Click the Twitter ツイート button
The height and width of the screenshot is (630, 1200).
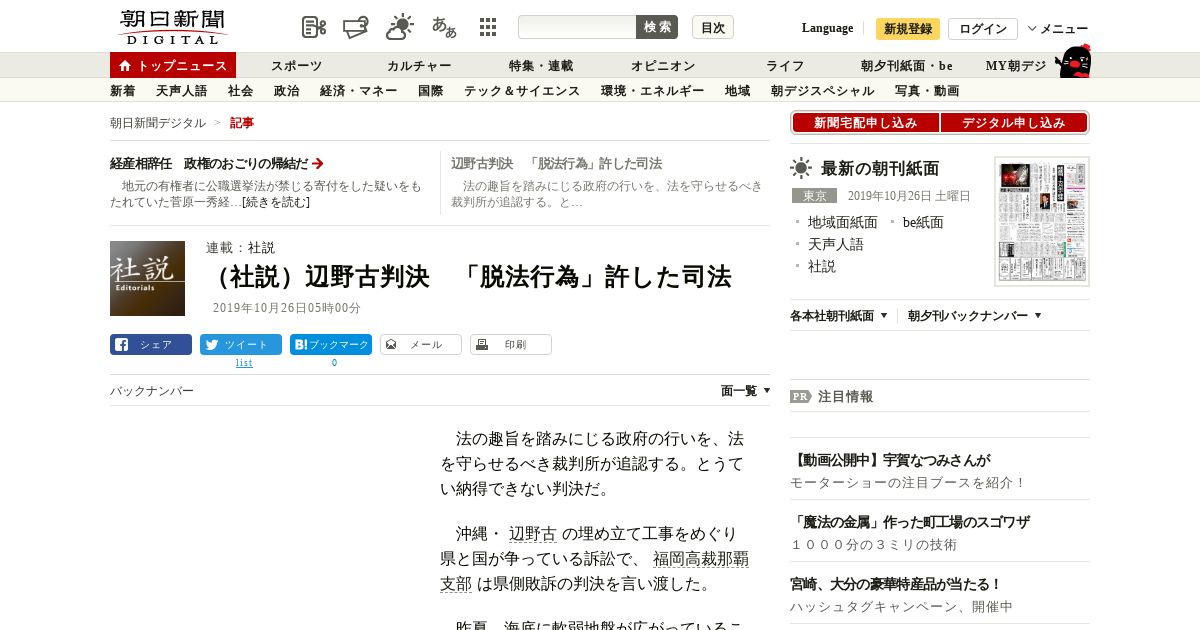(241, 344)
